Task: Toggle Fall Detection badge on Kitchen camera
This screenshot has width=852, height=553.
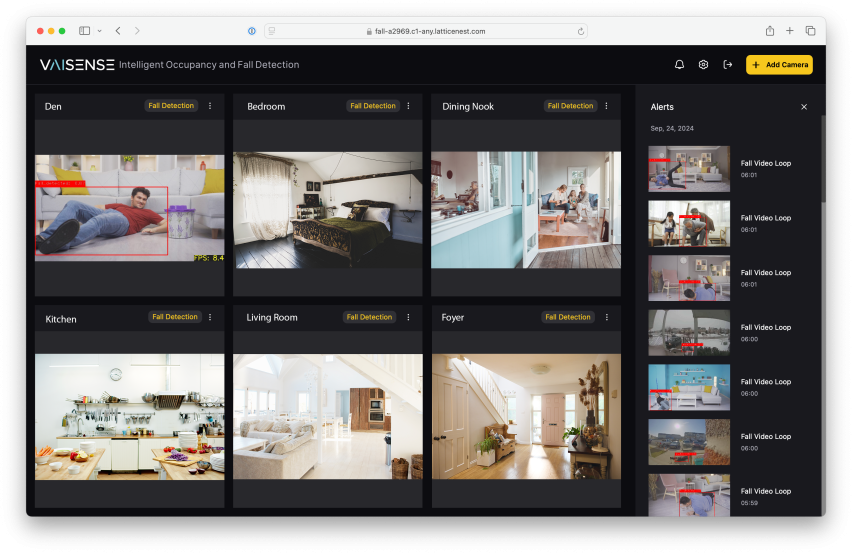Action: (175, 317)
